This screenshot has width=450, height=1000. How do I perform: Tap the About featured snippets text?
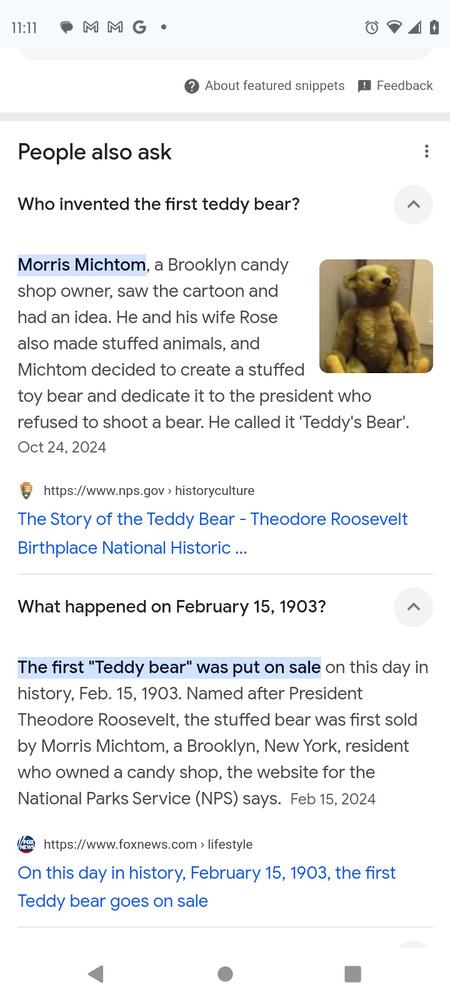[275, 86]
